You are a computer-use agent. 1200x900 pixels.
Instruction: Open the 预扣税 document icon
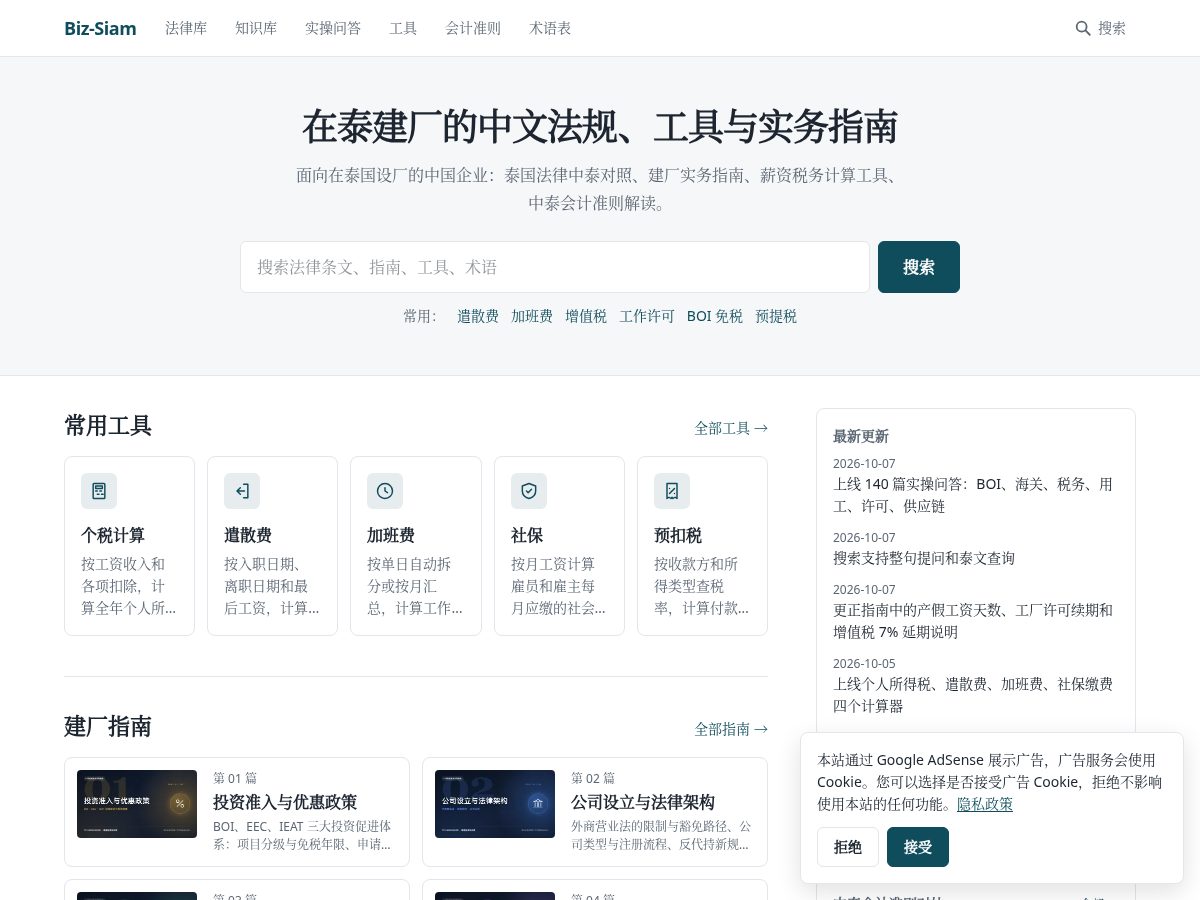pos(672,491)
